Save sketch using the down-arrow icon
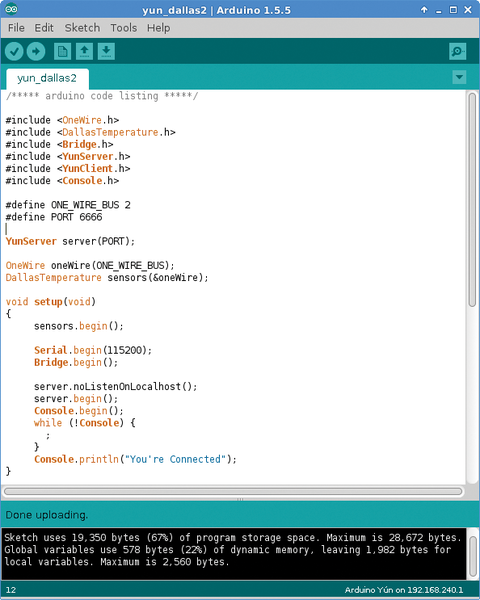 (x=106, y=51)
